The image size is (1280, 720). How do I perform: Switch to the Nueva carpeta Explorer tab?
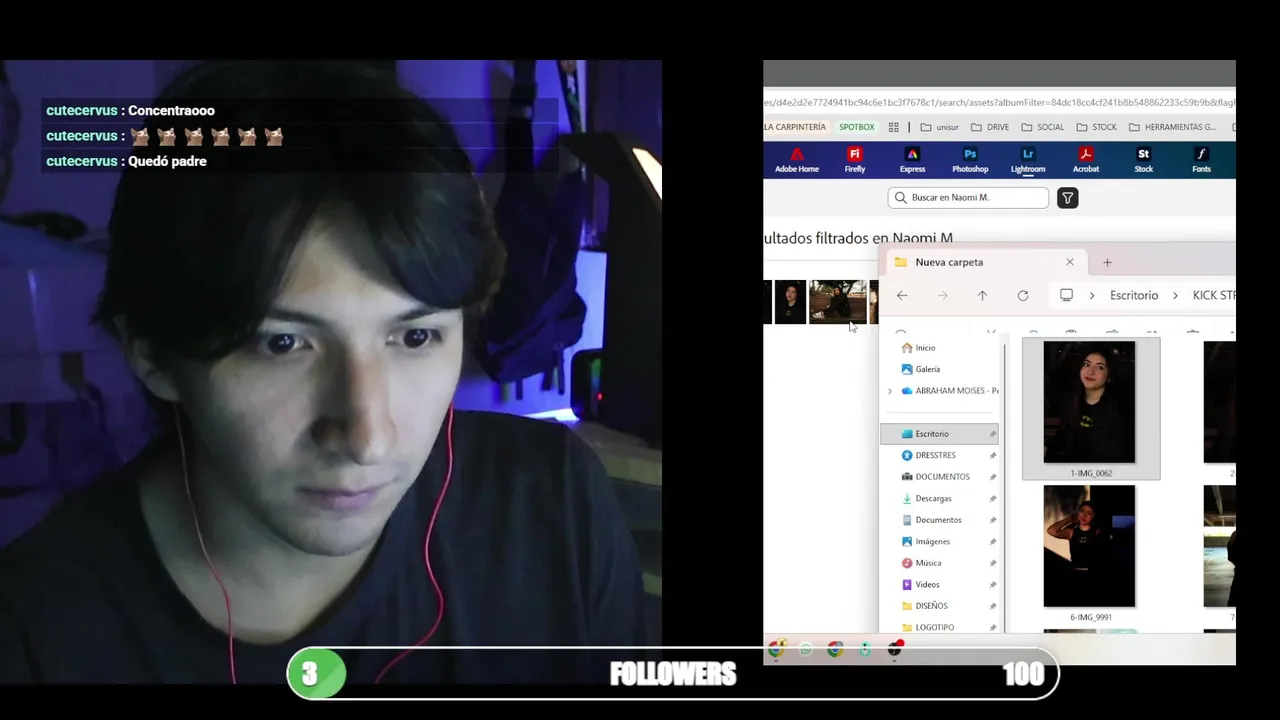(x=985, y=262)
